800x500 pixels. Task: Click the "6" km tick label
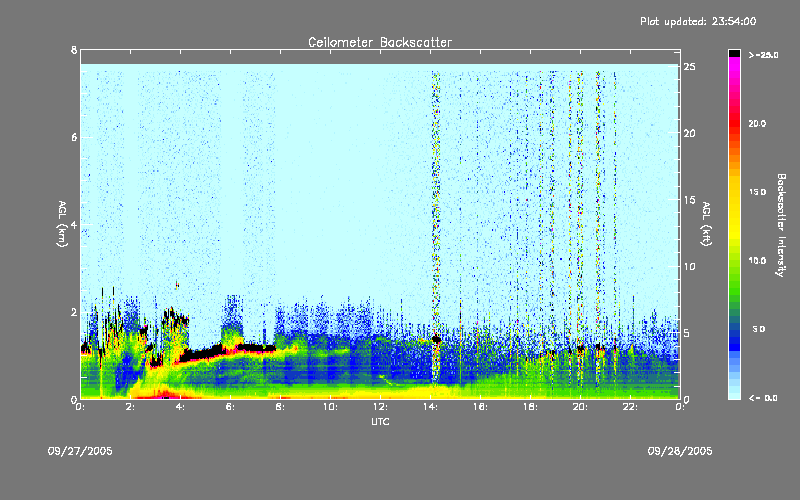coord(74,137)
